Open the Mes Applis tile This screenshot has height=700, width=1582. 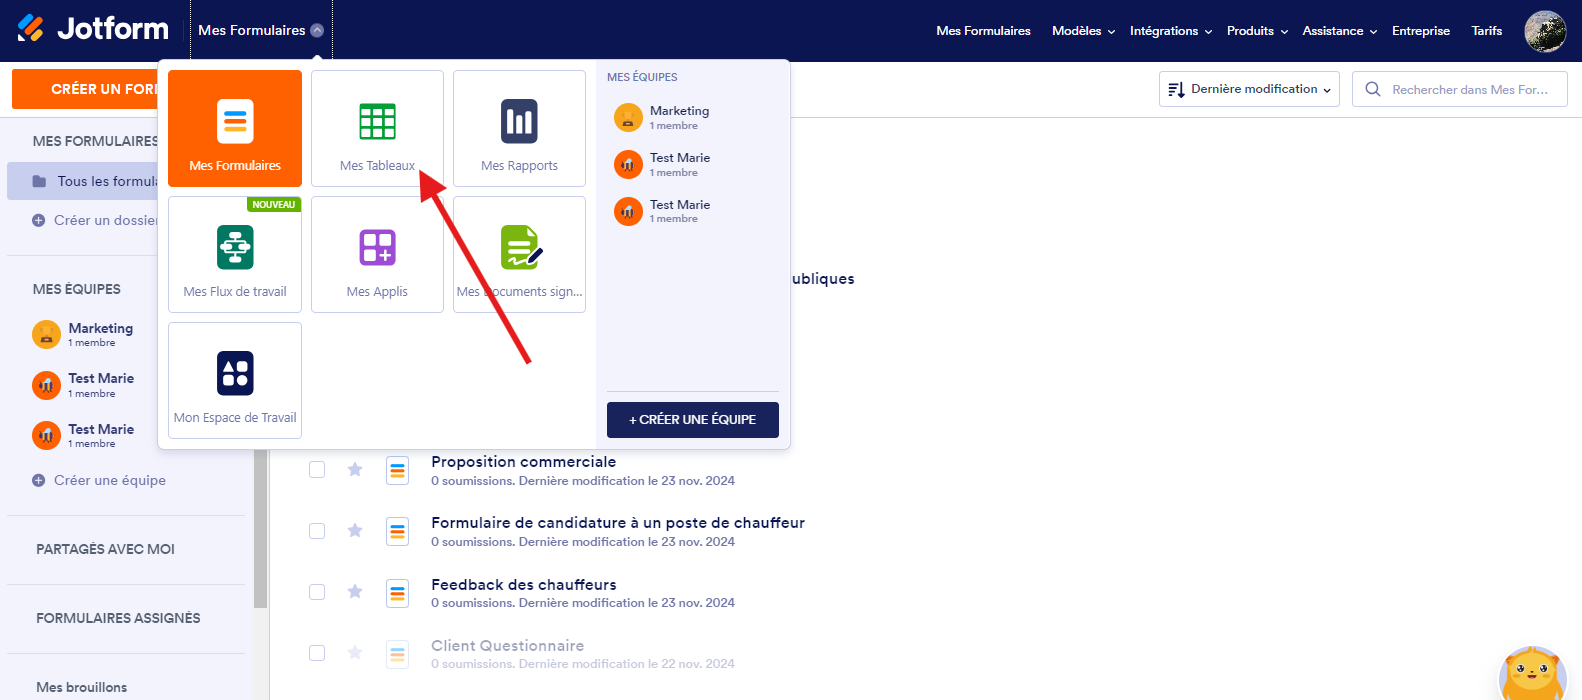pyautogui.click(x=377, y=254)
